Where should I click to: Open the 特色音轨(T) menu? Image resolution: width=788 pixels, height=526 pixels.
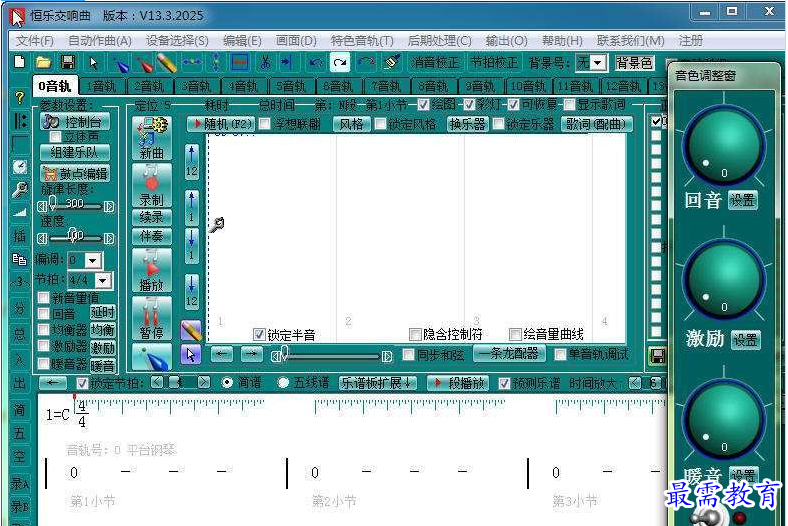pos(362,41)
